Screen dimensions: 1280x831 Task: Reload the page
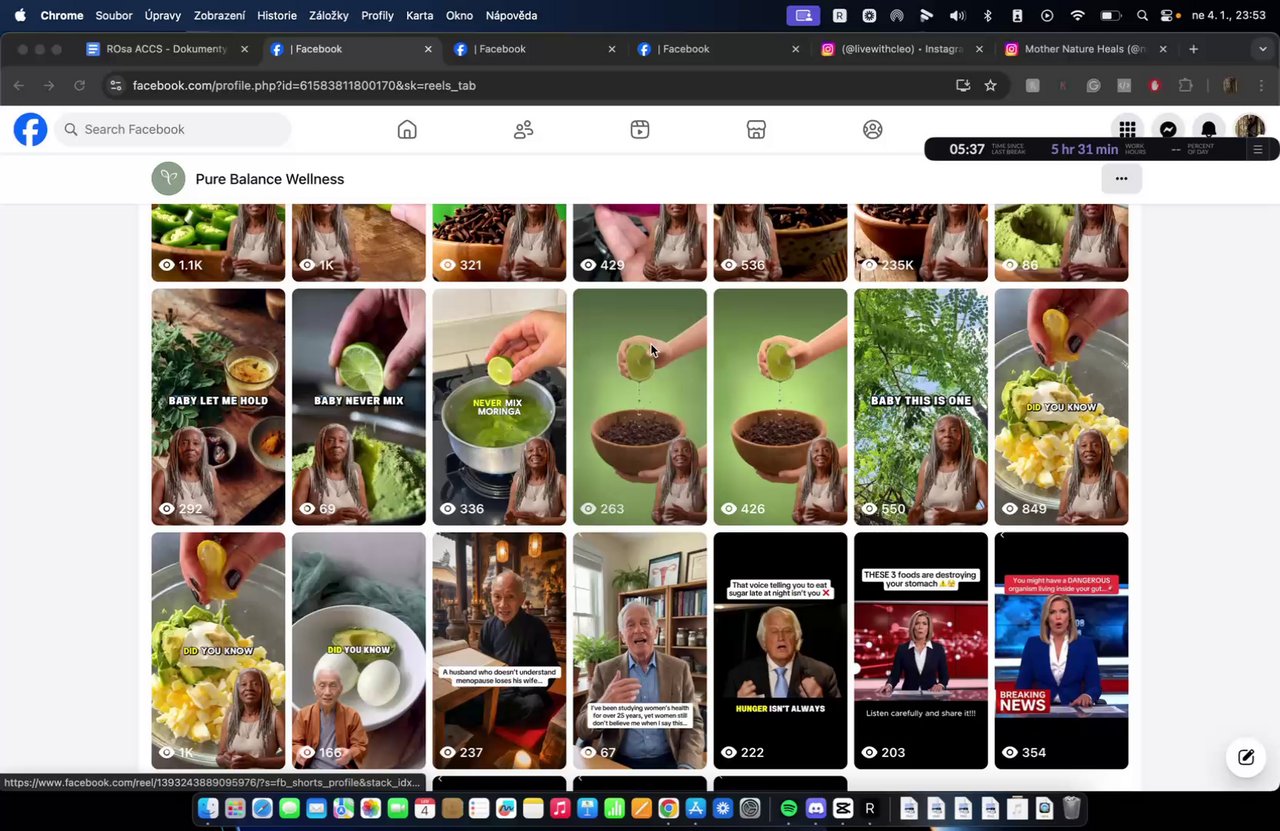click(x=80, y=85)
